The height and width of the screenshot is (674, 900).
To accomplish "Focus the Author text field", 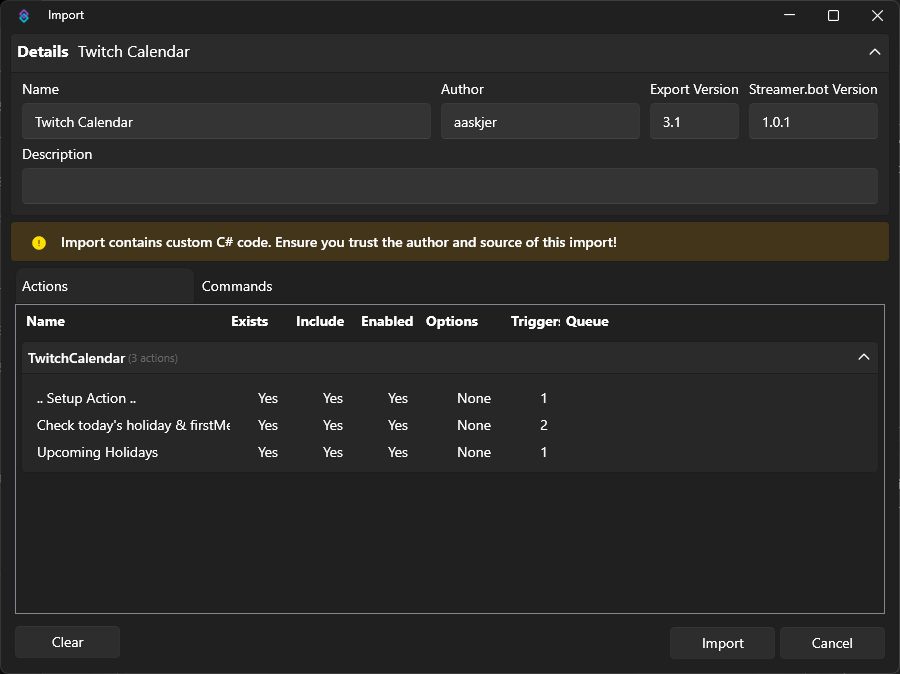I will (539, 122).
